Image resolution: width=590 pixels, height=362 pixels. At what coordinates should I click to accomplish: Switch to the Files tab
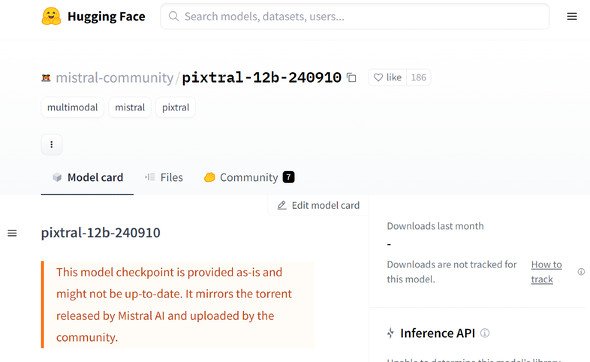164,177
